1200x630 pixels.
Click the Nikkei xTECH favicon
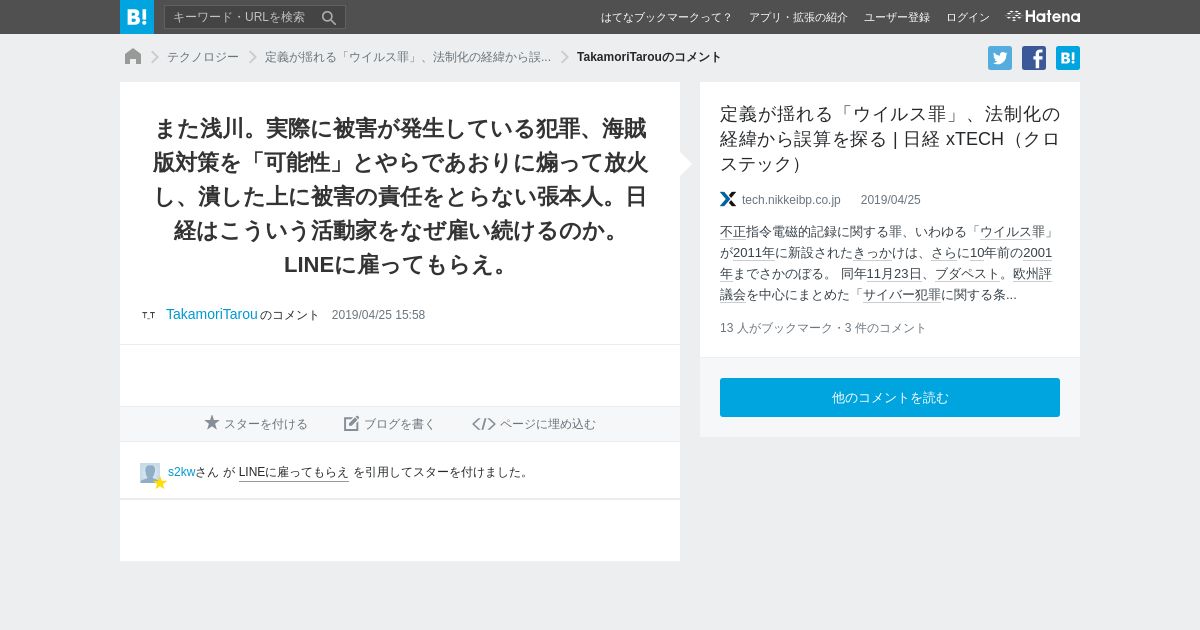click(728, 199)
